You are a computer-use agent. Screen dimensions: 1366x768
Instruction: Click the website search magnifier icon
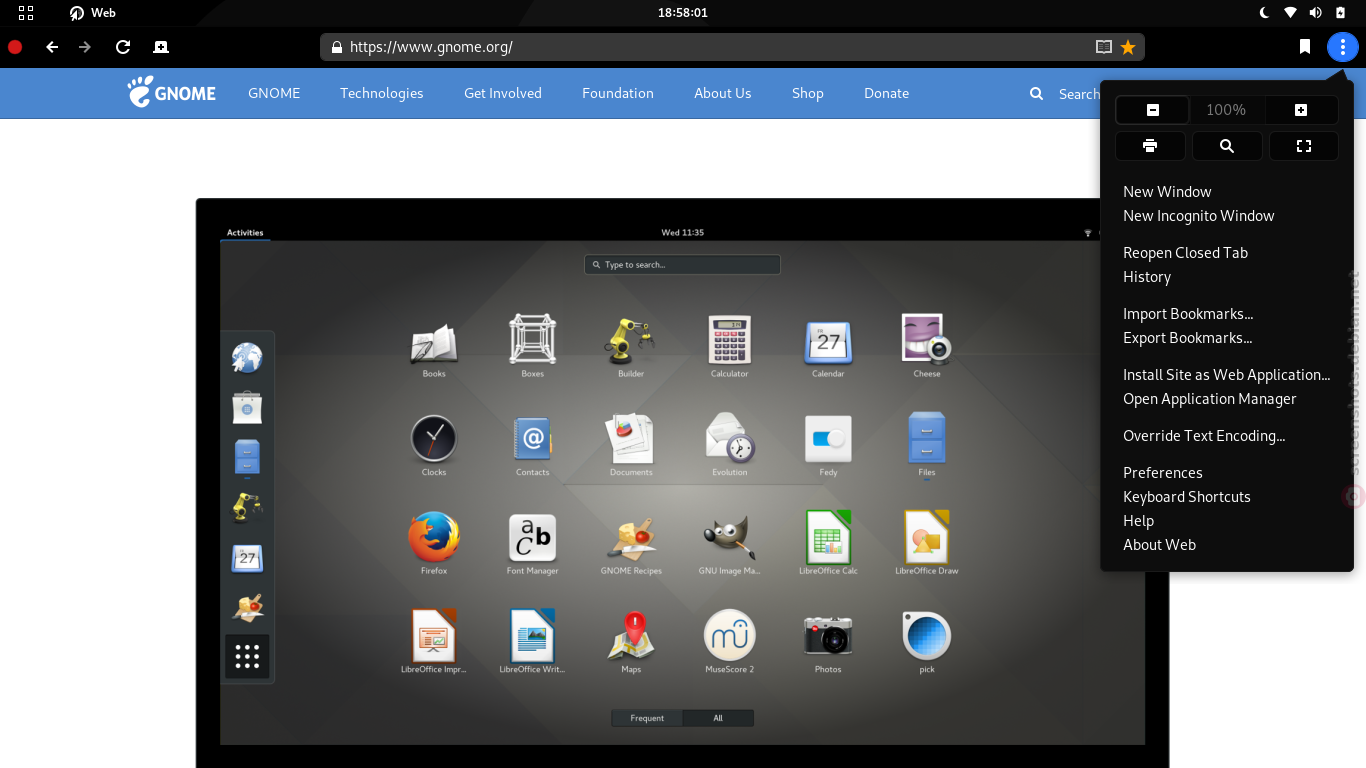tap(1036, 93)
